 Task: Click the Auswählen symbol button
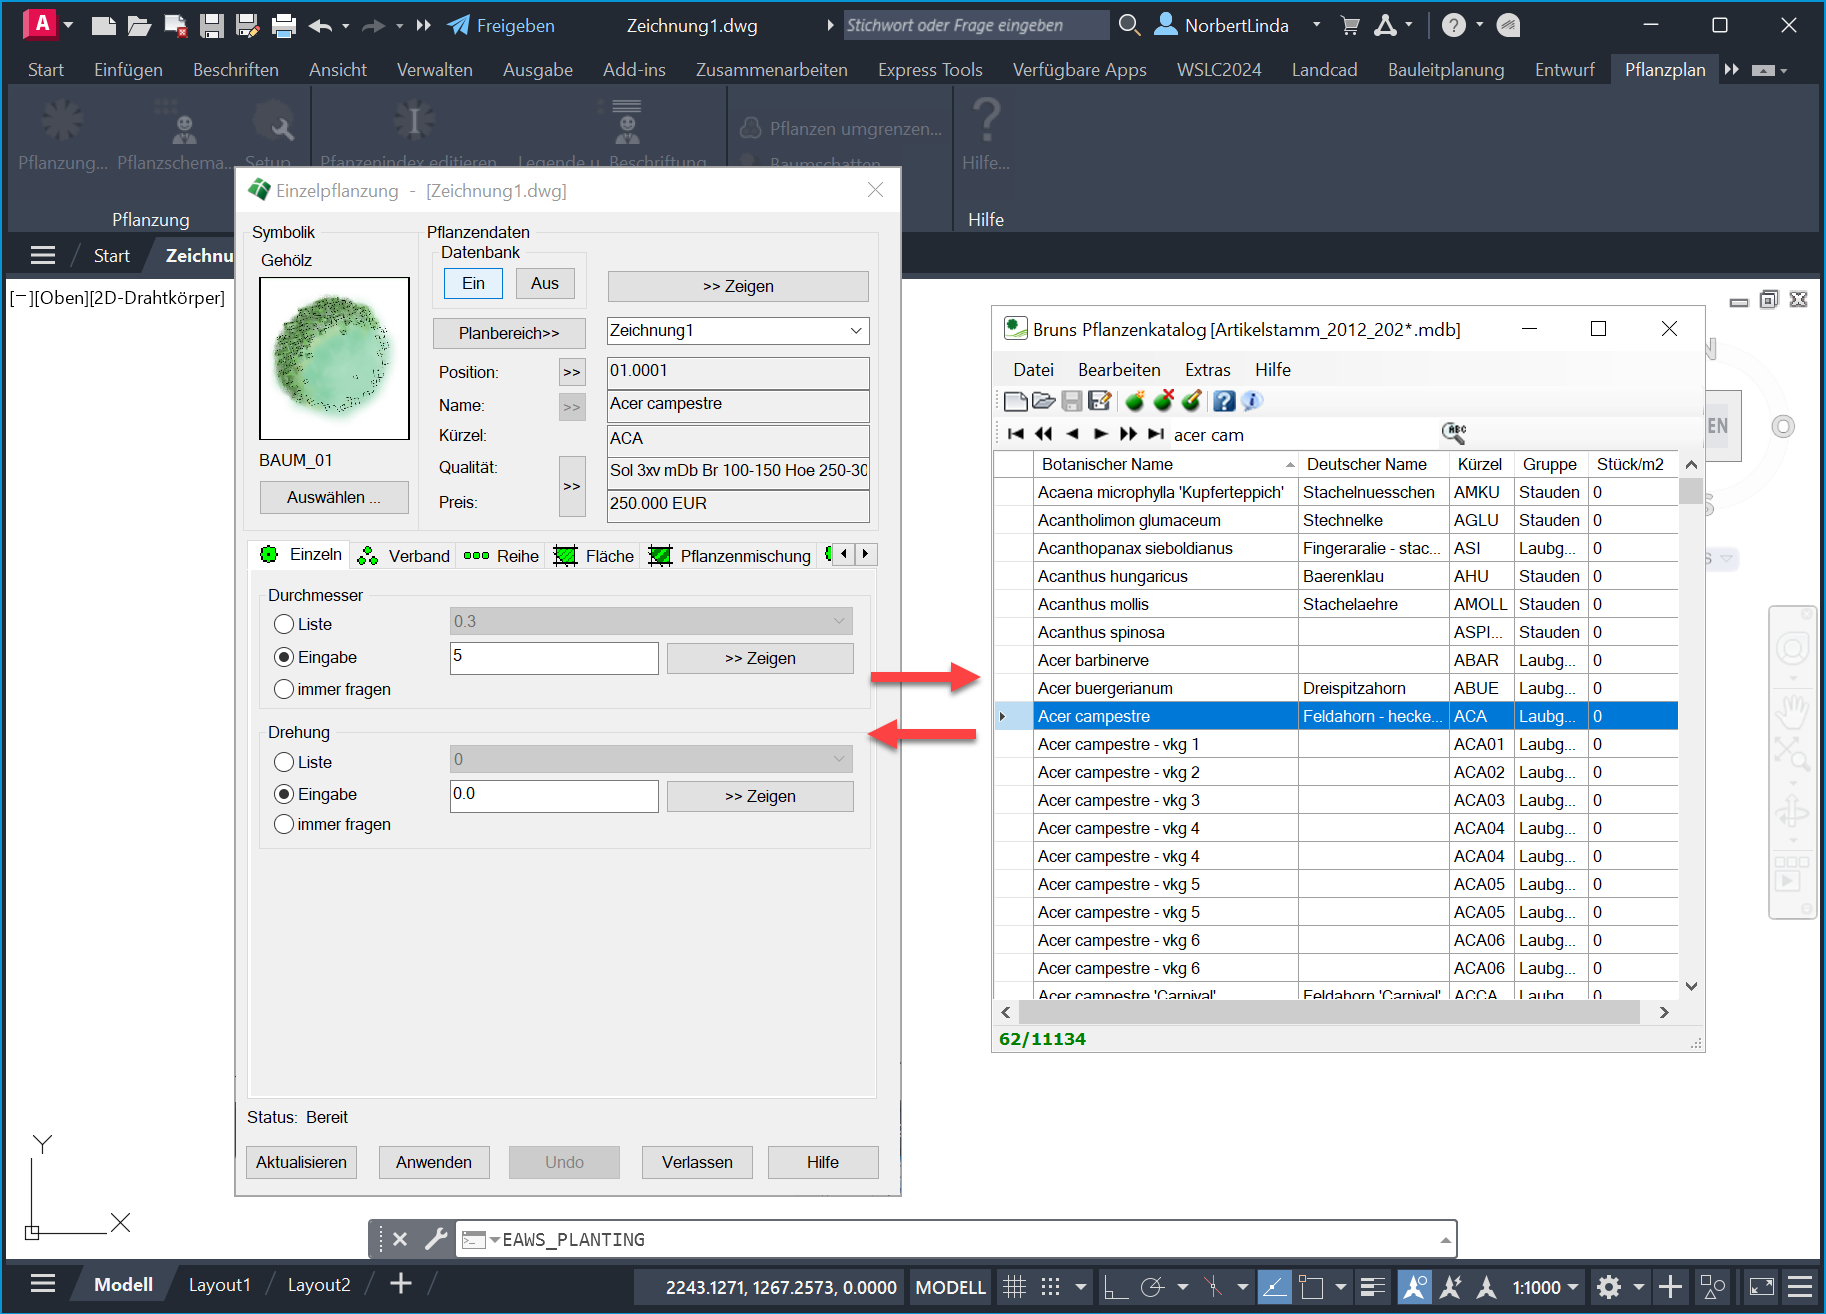tap(334, 497)
